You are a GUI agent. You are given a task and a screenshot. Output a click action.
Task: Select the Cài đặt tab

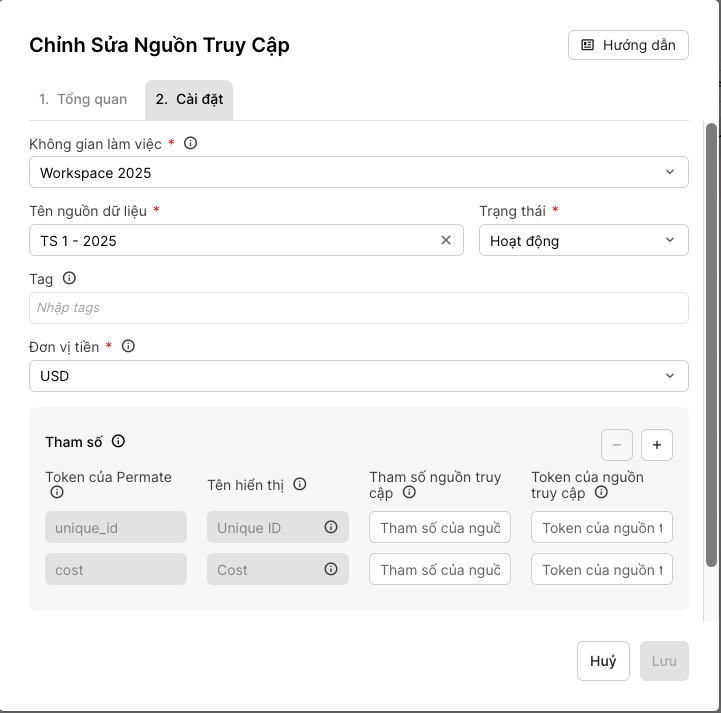189,99
